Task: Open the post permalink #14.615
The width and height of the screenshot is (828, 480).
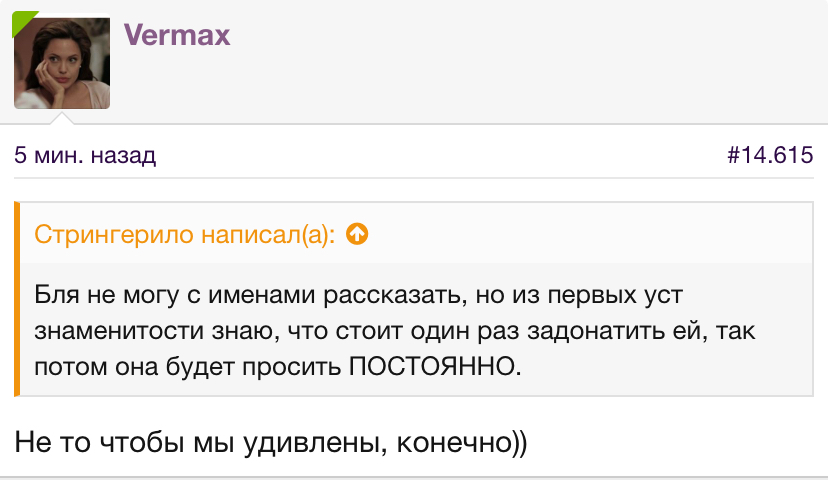Action: pos(768,156)
